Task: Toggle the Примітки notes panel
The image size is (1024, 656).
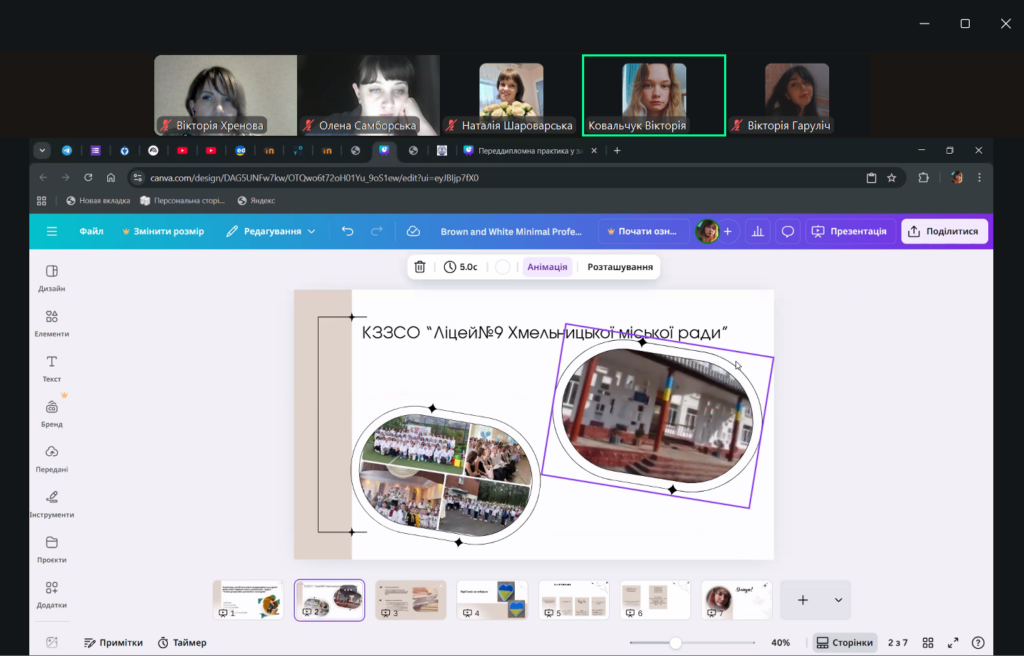Action: click(113, 642)
